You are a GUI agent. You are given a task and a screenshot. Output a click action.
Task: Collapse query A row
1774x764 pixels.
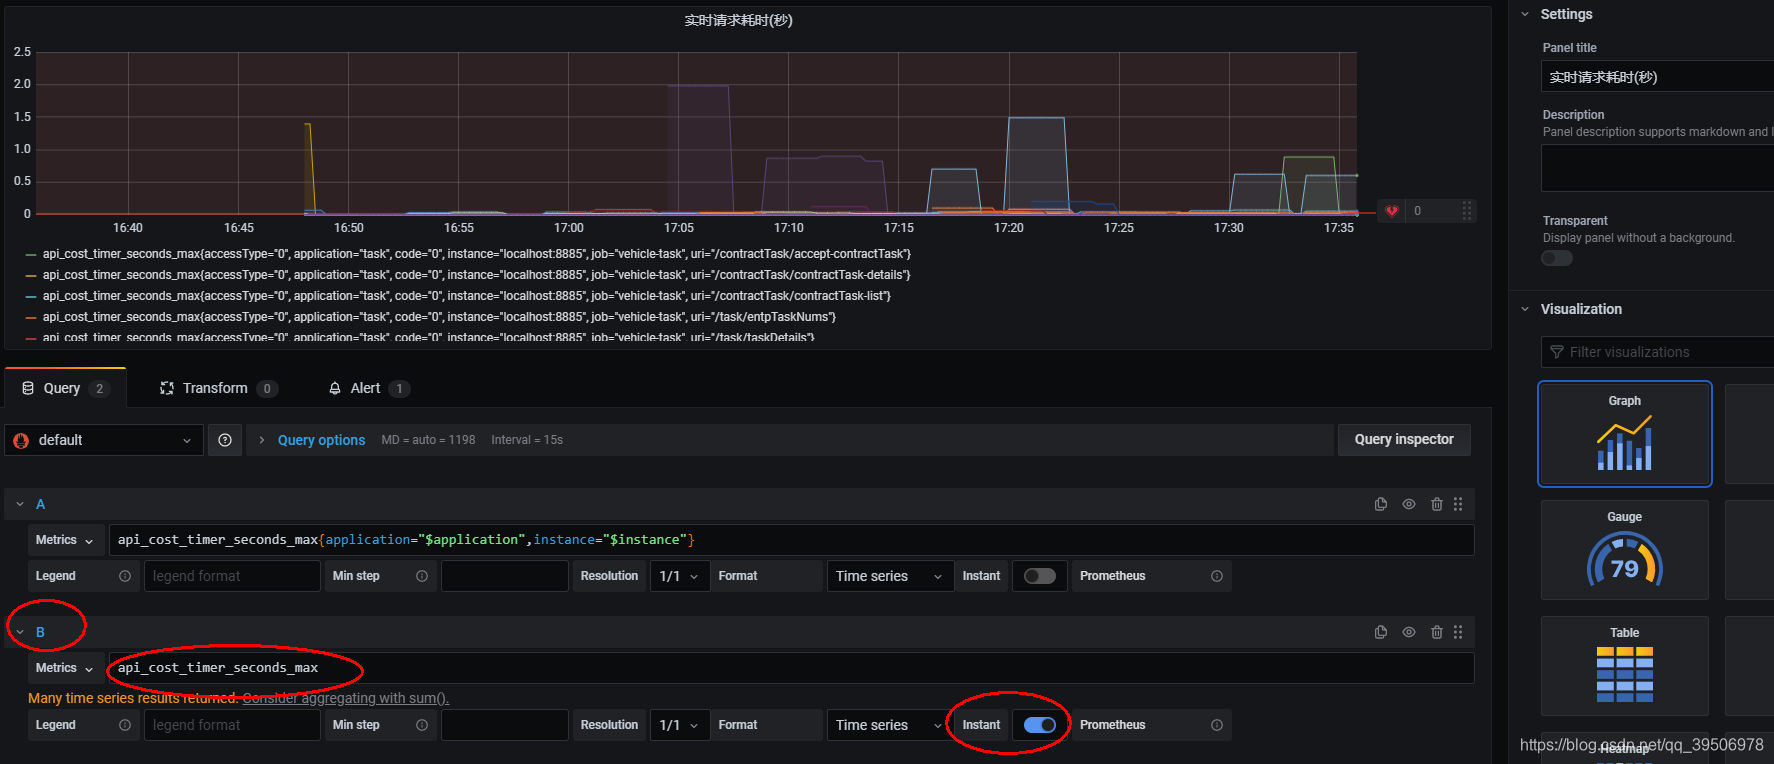[x=20, y=504]
